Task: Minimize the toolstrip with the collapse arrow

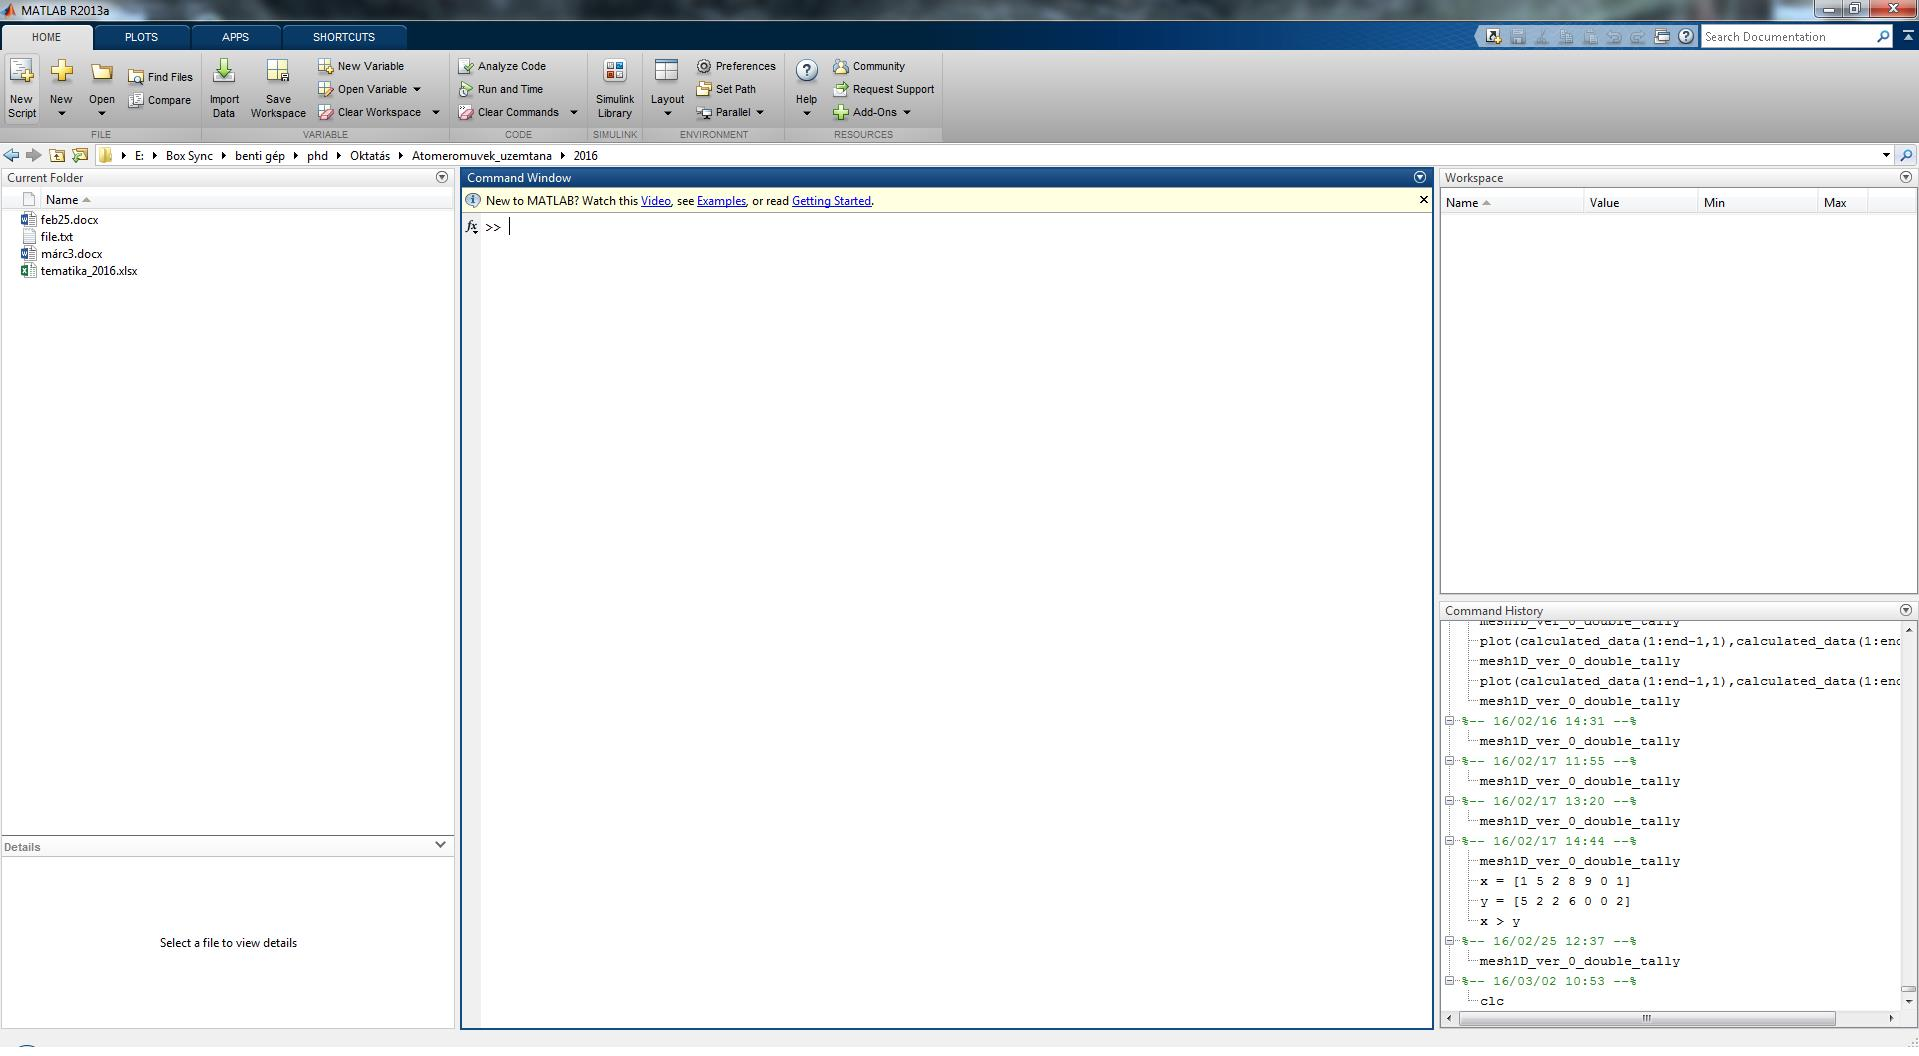Action: [1907, 37]
